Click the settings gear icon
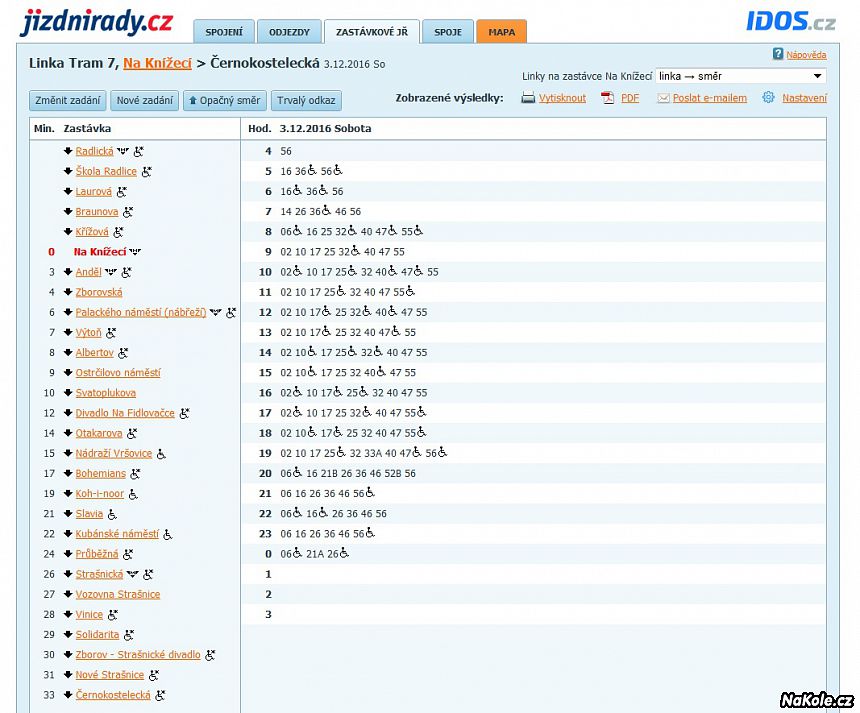The height and width of the screenshot is (713, 860). (768, 98)
